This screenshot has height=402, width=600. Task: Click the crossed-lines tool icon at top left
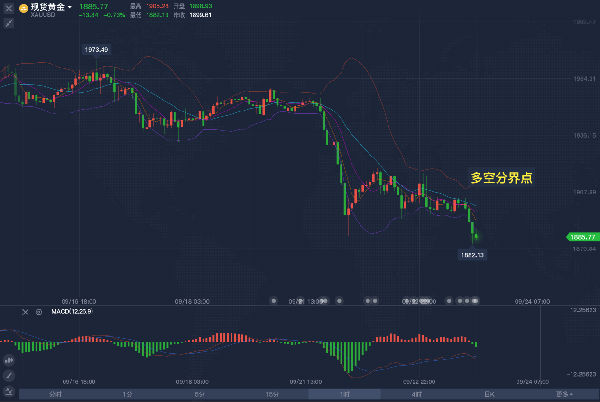click(7, 8)
